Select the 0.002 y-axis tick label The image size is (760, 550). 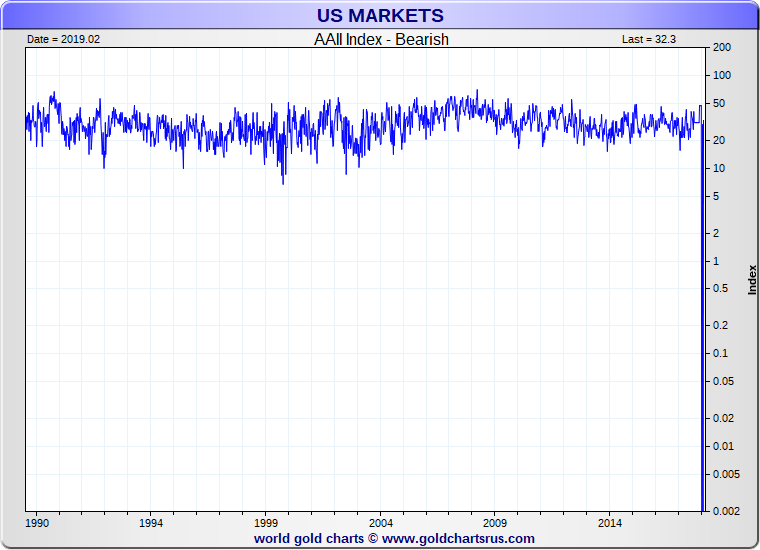point(724,511)
